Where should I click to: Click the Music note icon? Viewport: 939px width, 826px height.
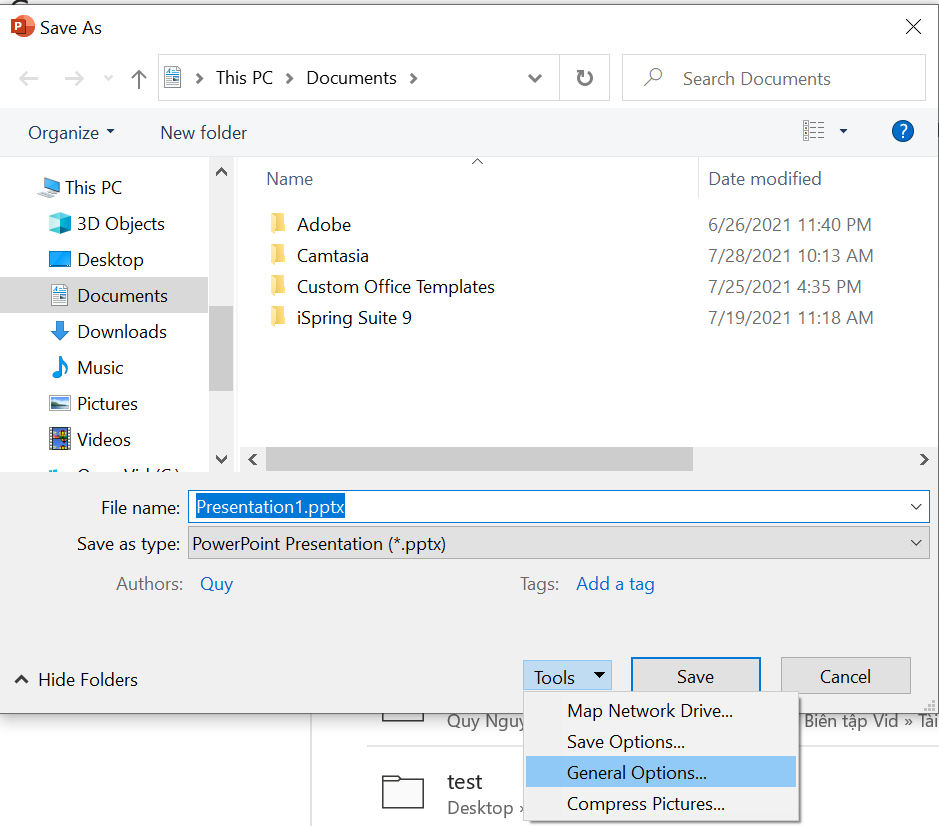click(60, 367)
